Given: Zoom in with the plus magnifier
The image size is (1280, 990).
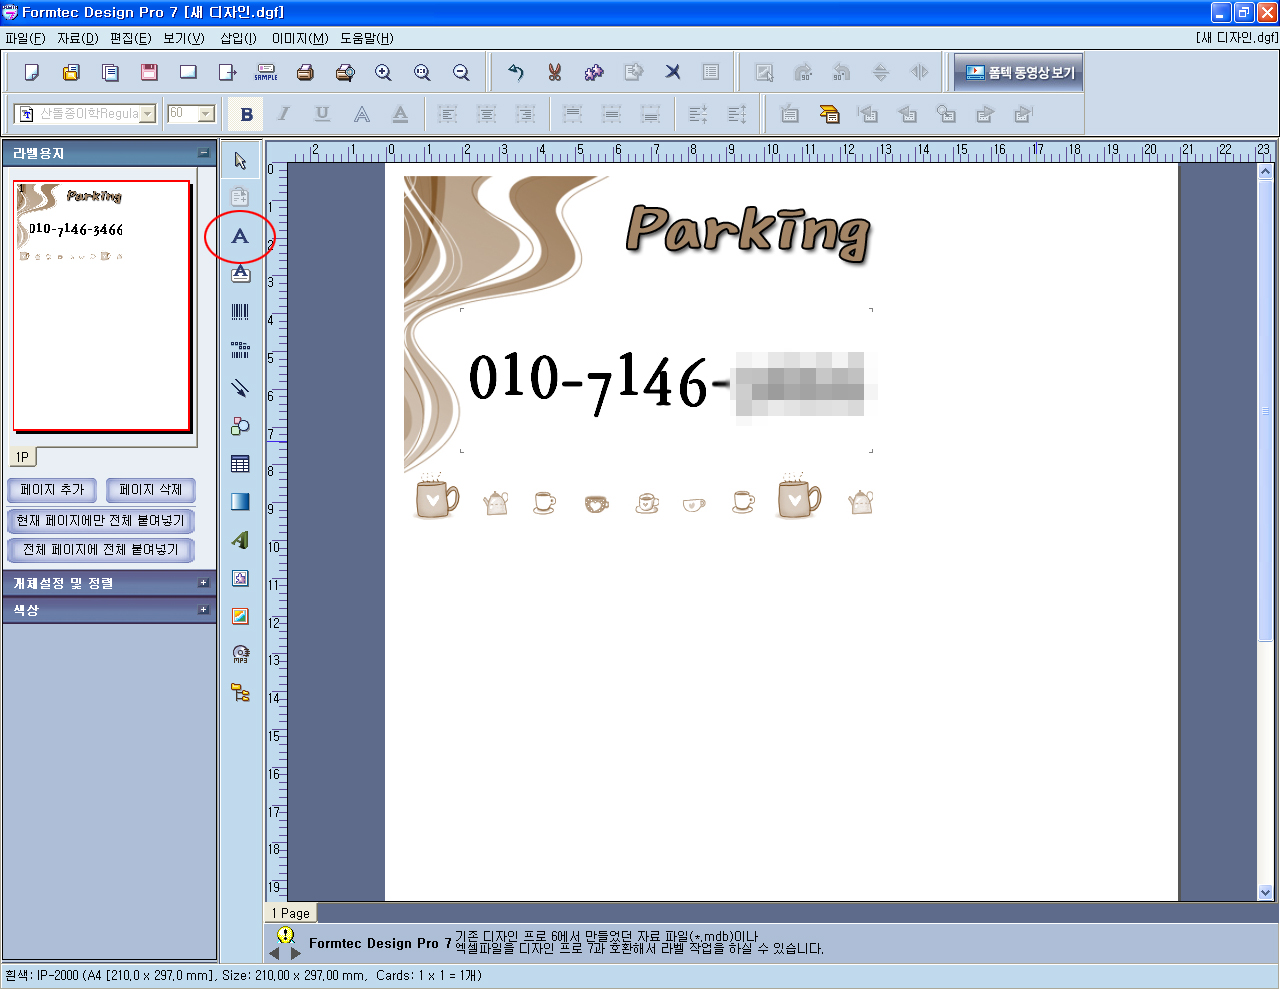Looking at the screenshot, I should pos(383,72).
